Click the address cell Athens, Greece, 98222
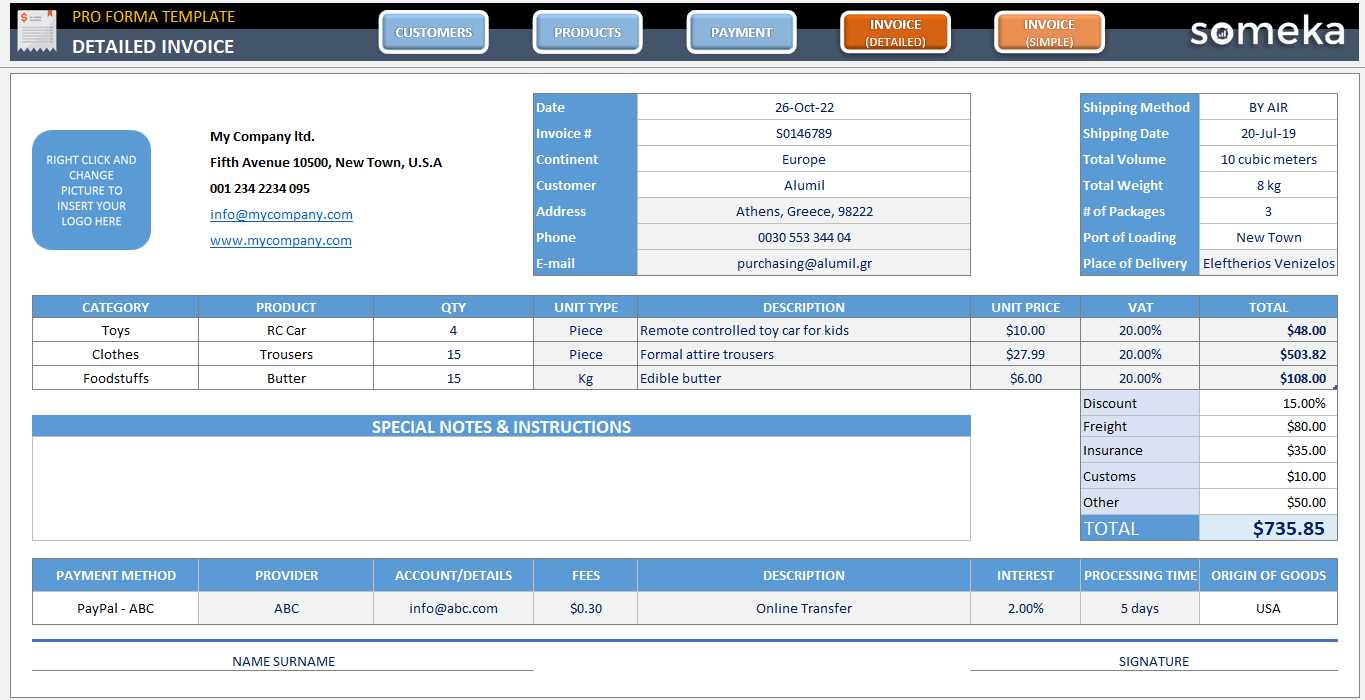This screenshot has height=700, width=1365. (804, 211)
